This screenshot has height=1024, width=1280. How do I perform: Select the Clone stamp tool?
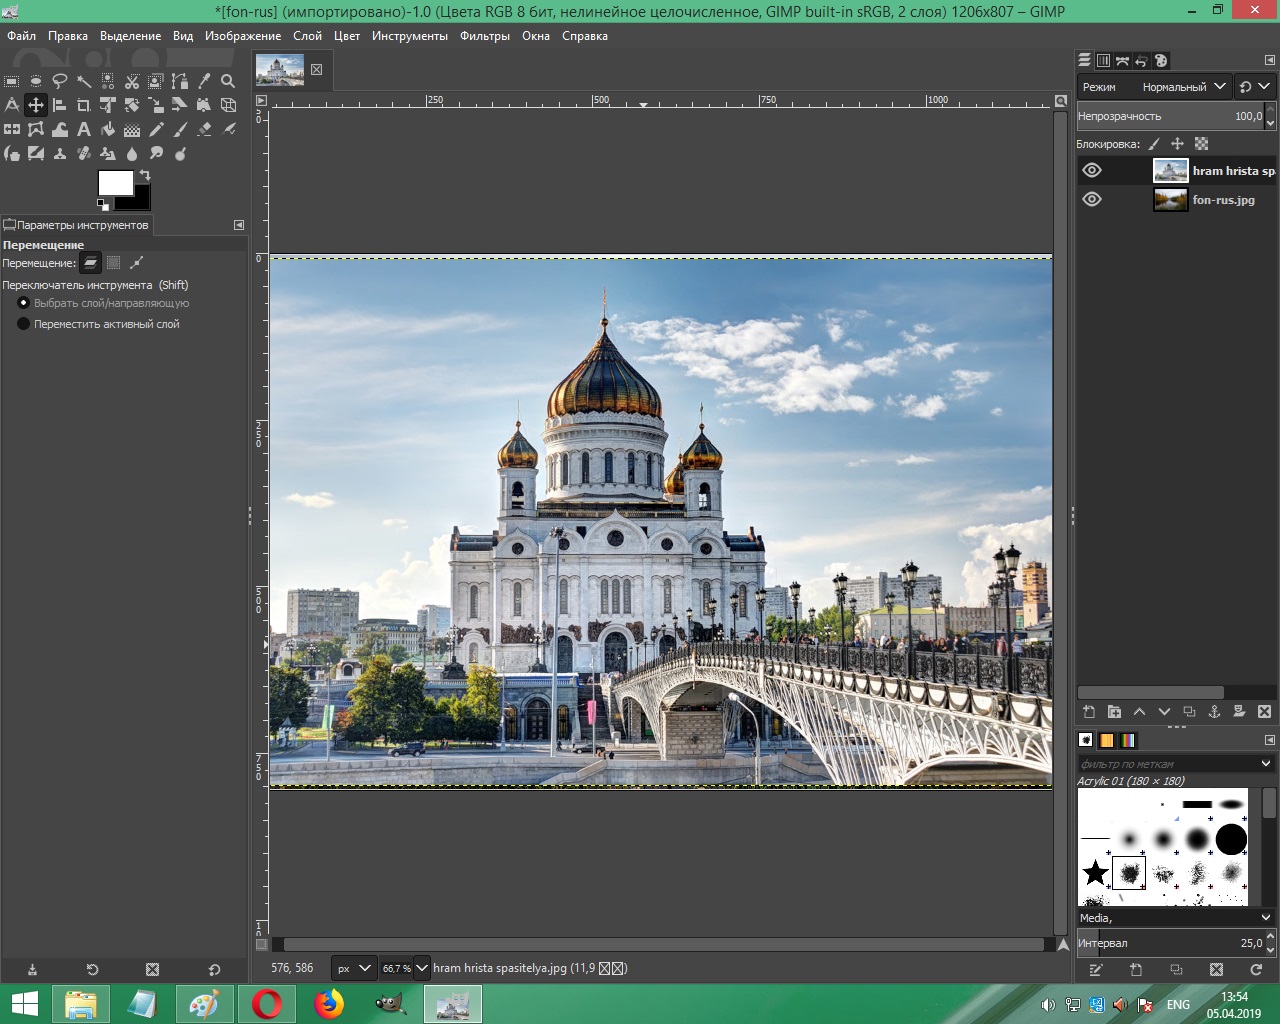(x=60, y=153)
